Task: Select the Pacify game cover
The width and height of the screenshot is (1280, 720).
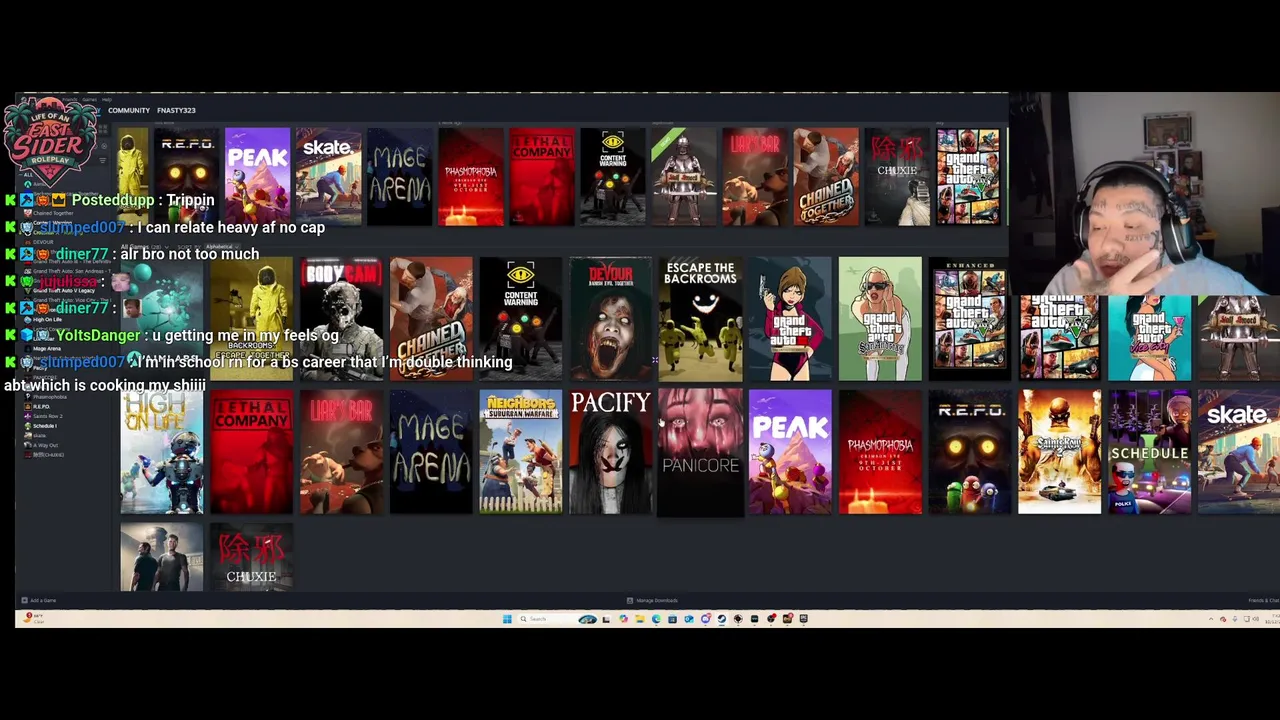Action: (x=611, y=452)
